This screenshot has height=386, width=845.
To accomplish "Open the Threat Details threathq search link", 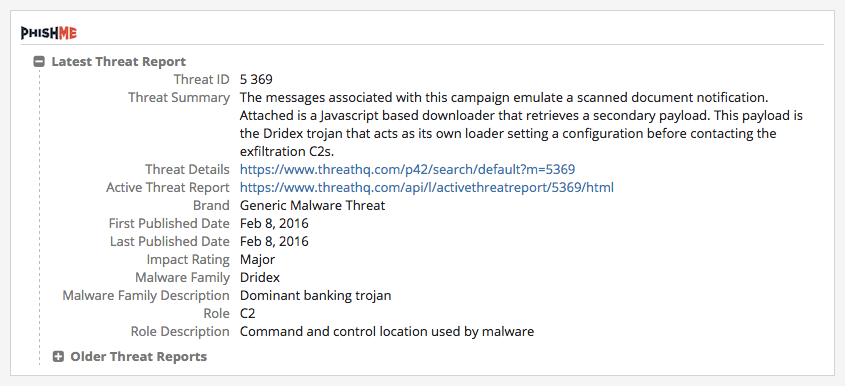I will point(407,169).
